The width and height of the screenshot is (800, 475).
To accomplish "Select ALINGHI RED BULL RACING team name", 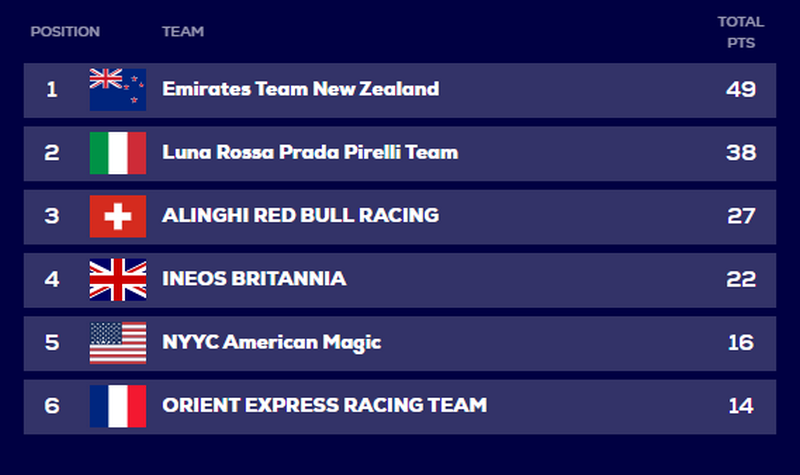I will point(301,216).
